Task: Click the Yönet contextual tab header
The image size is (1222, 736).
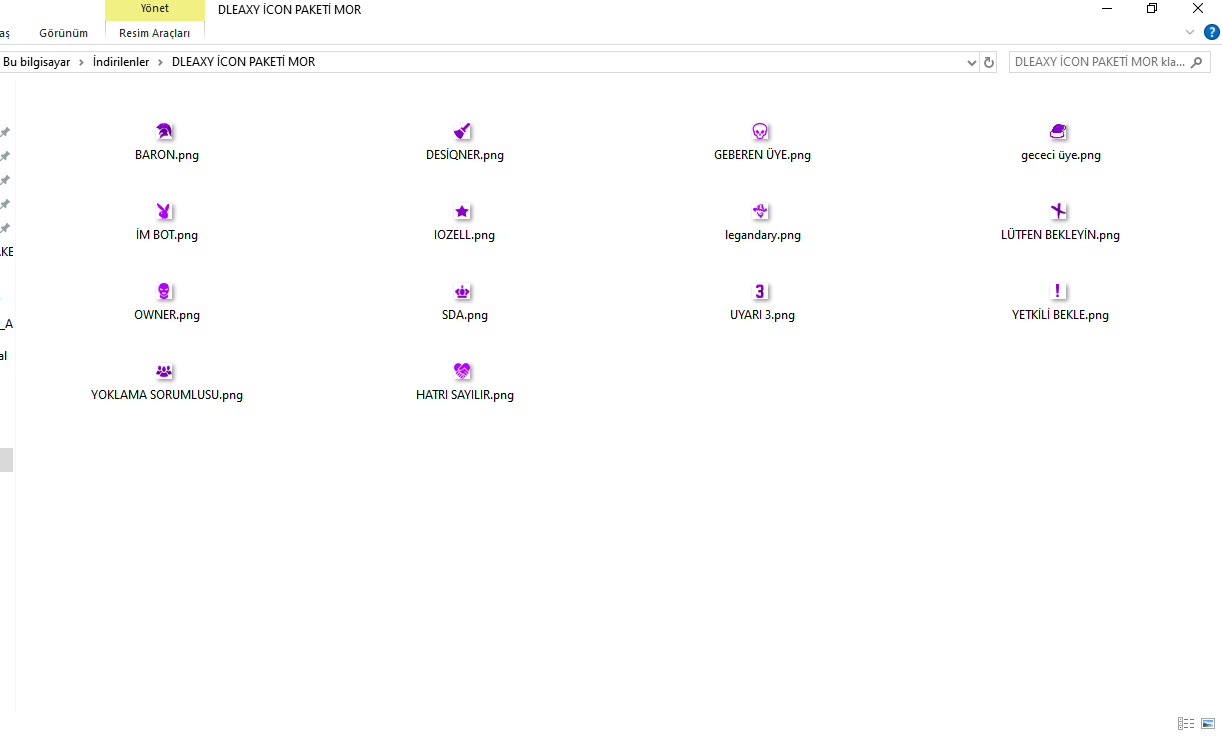Action: click(x=155, y=9)
